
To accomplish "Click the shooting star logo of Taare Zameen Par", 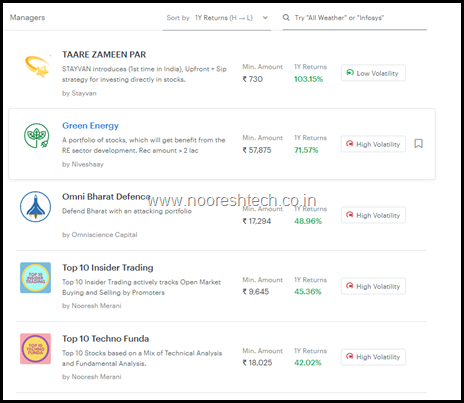I will (x=37, y=66).
